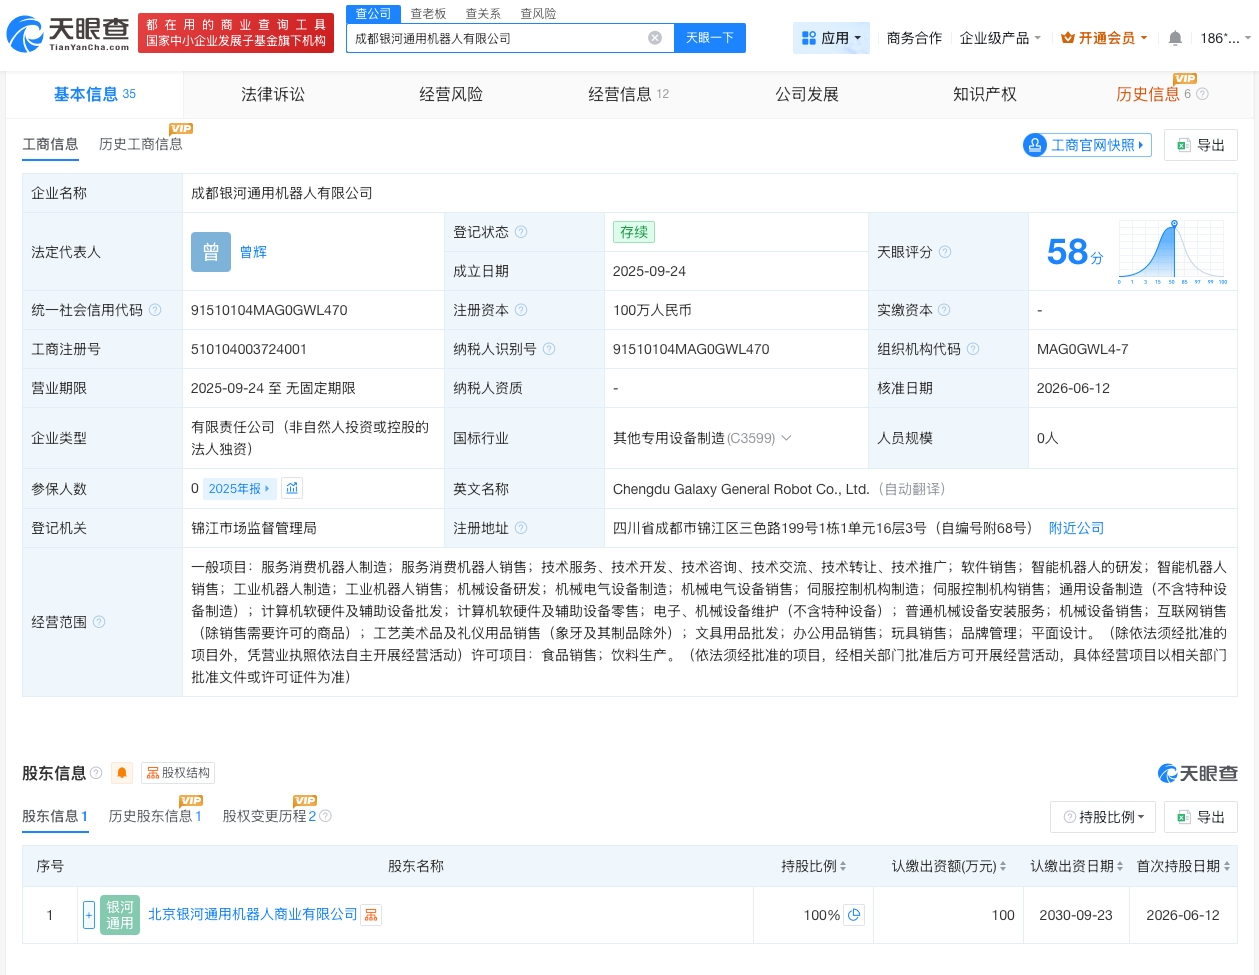Viewport: 1259px width, 975px height.
Task: Open the 法律诉讼 tab
Action: pos(273,94)
